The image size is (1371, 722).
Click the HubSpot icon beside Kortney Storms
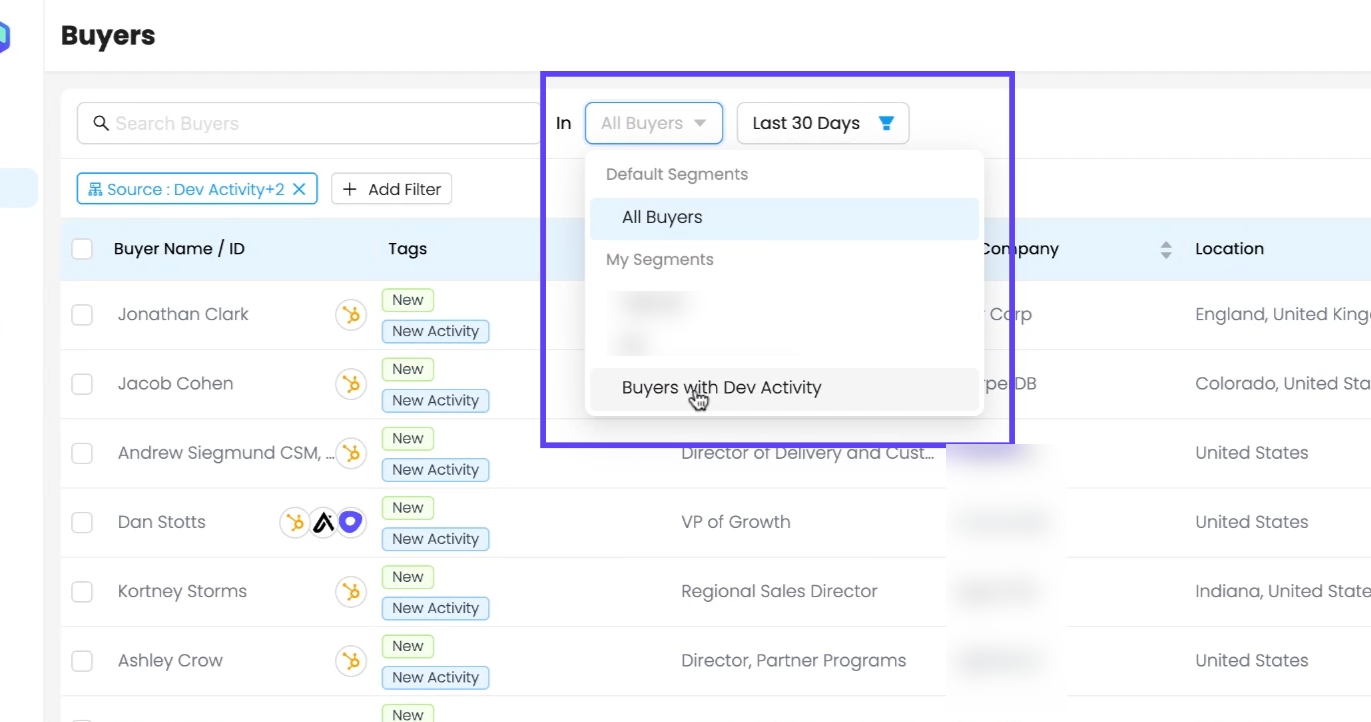coord(350,592)
